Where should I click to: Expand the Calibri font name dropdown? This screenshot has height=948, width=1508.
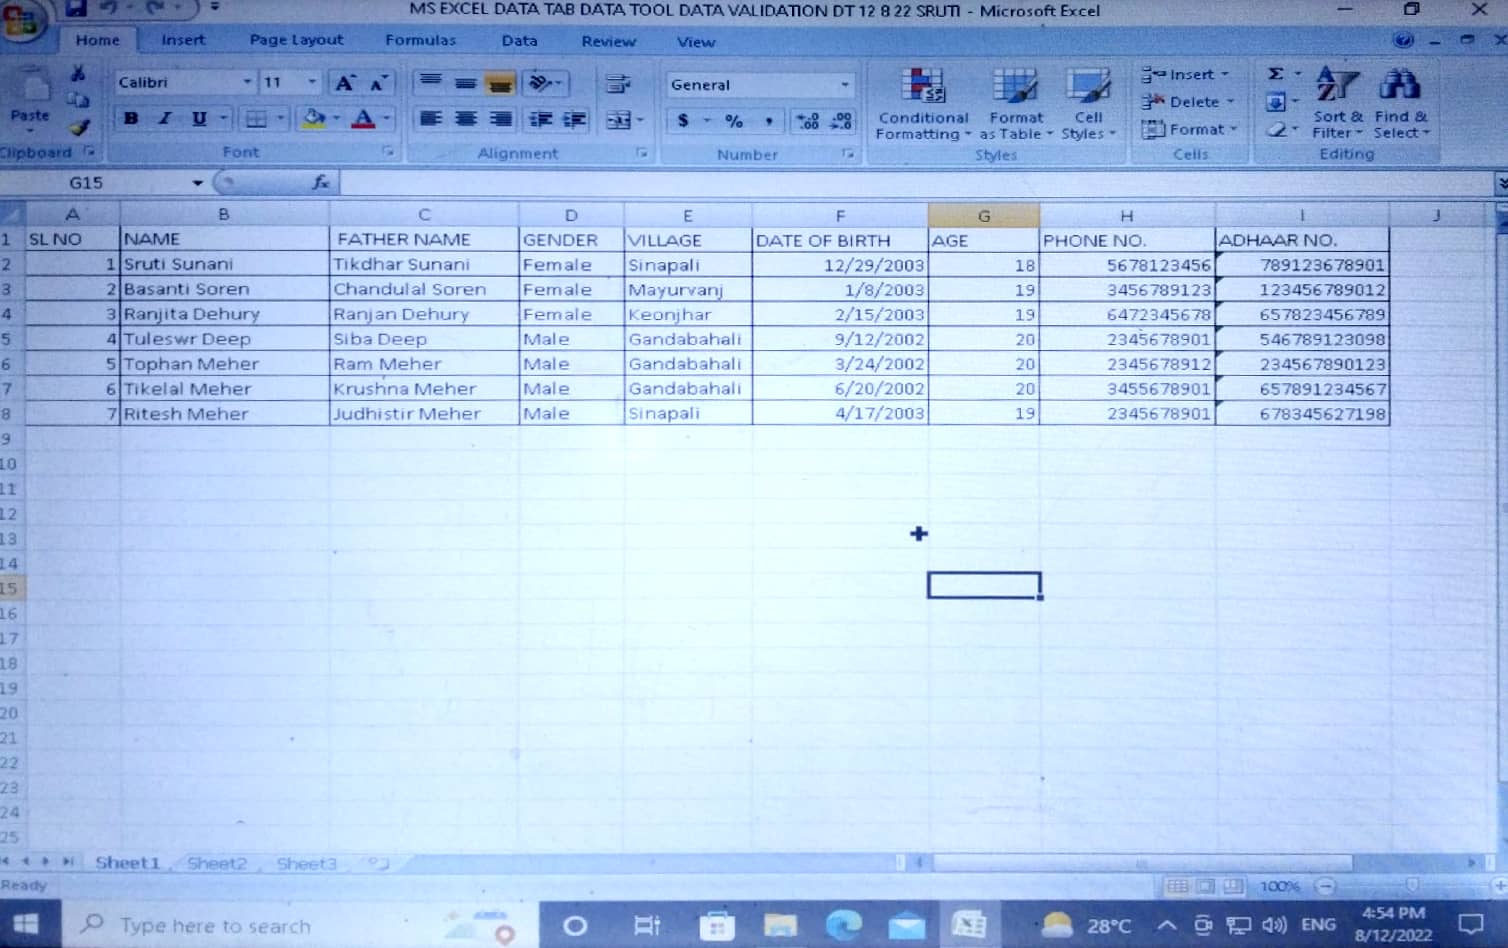(247, 82)
